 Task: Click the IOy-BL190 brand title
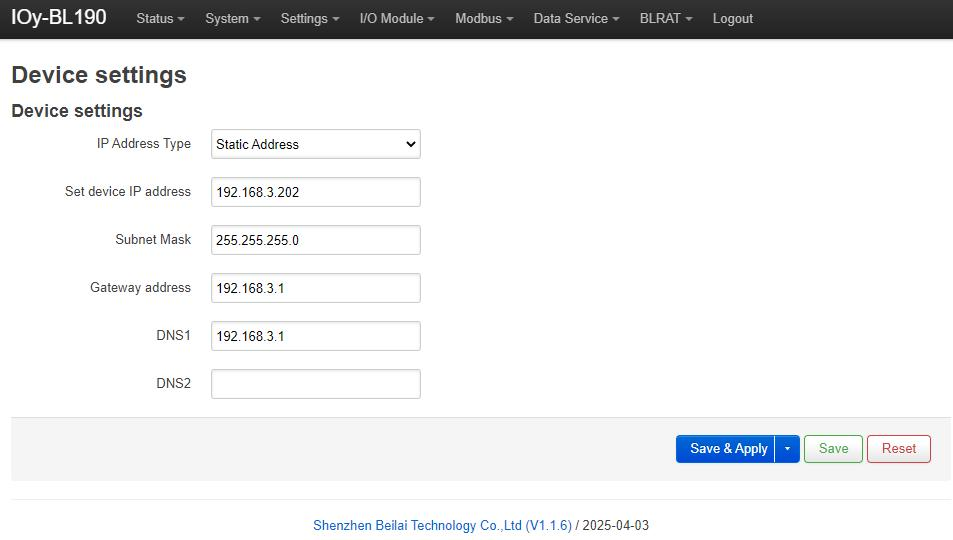point(59,17)
